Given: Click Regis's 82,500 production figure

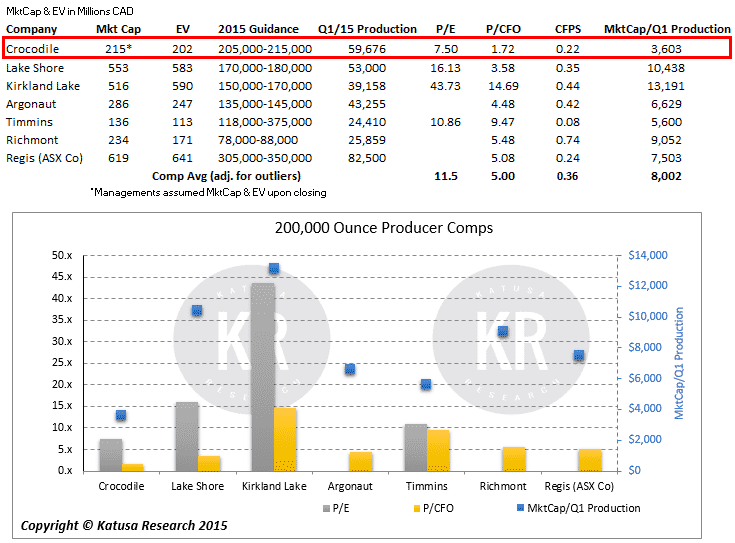Looking at the screenshot, I should pyautogui.click(x=367, y=158).
